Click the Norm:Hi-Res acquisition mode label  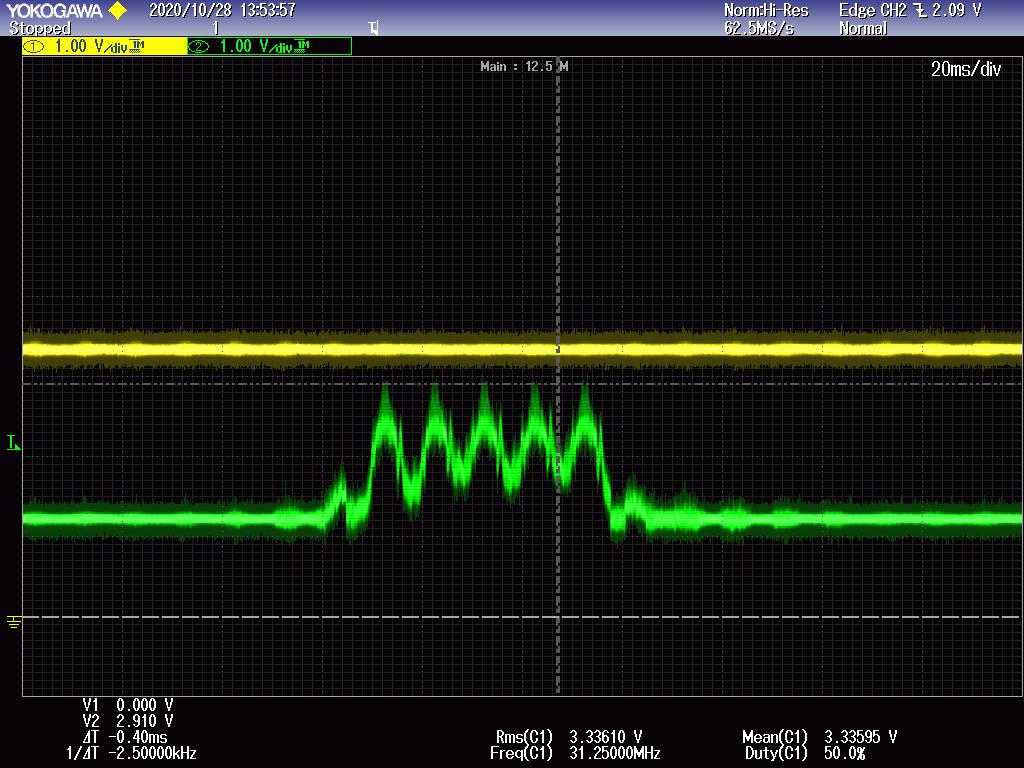(x=766, y=10)
